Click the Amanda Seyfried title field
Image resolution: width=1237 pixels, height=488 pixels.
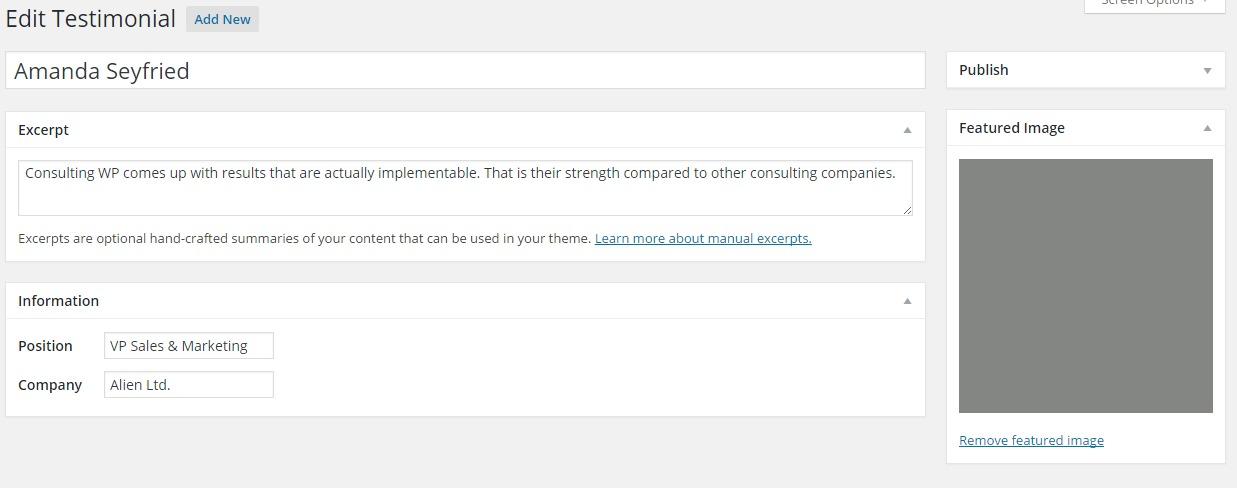coord(465,71)
